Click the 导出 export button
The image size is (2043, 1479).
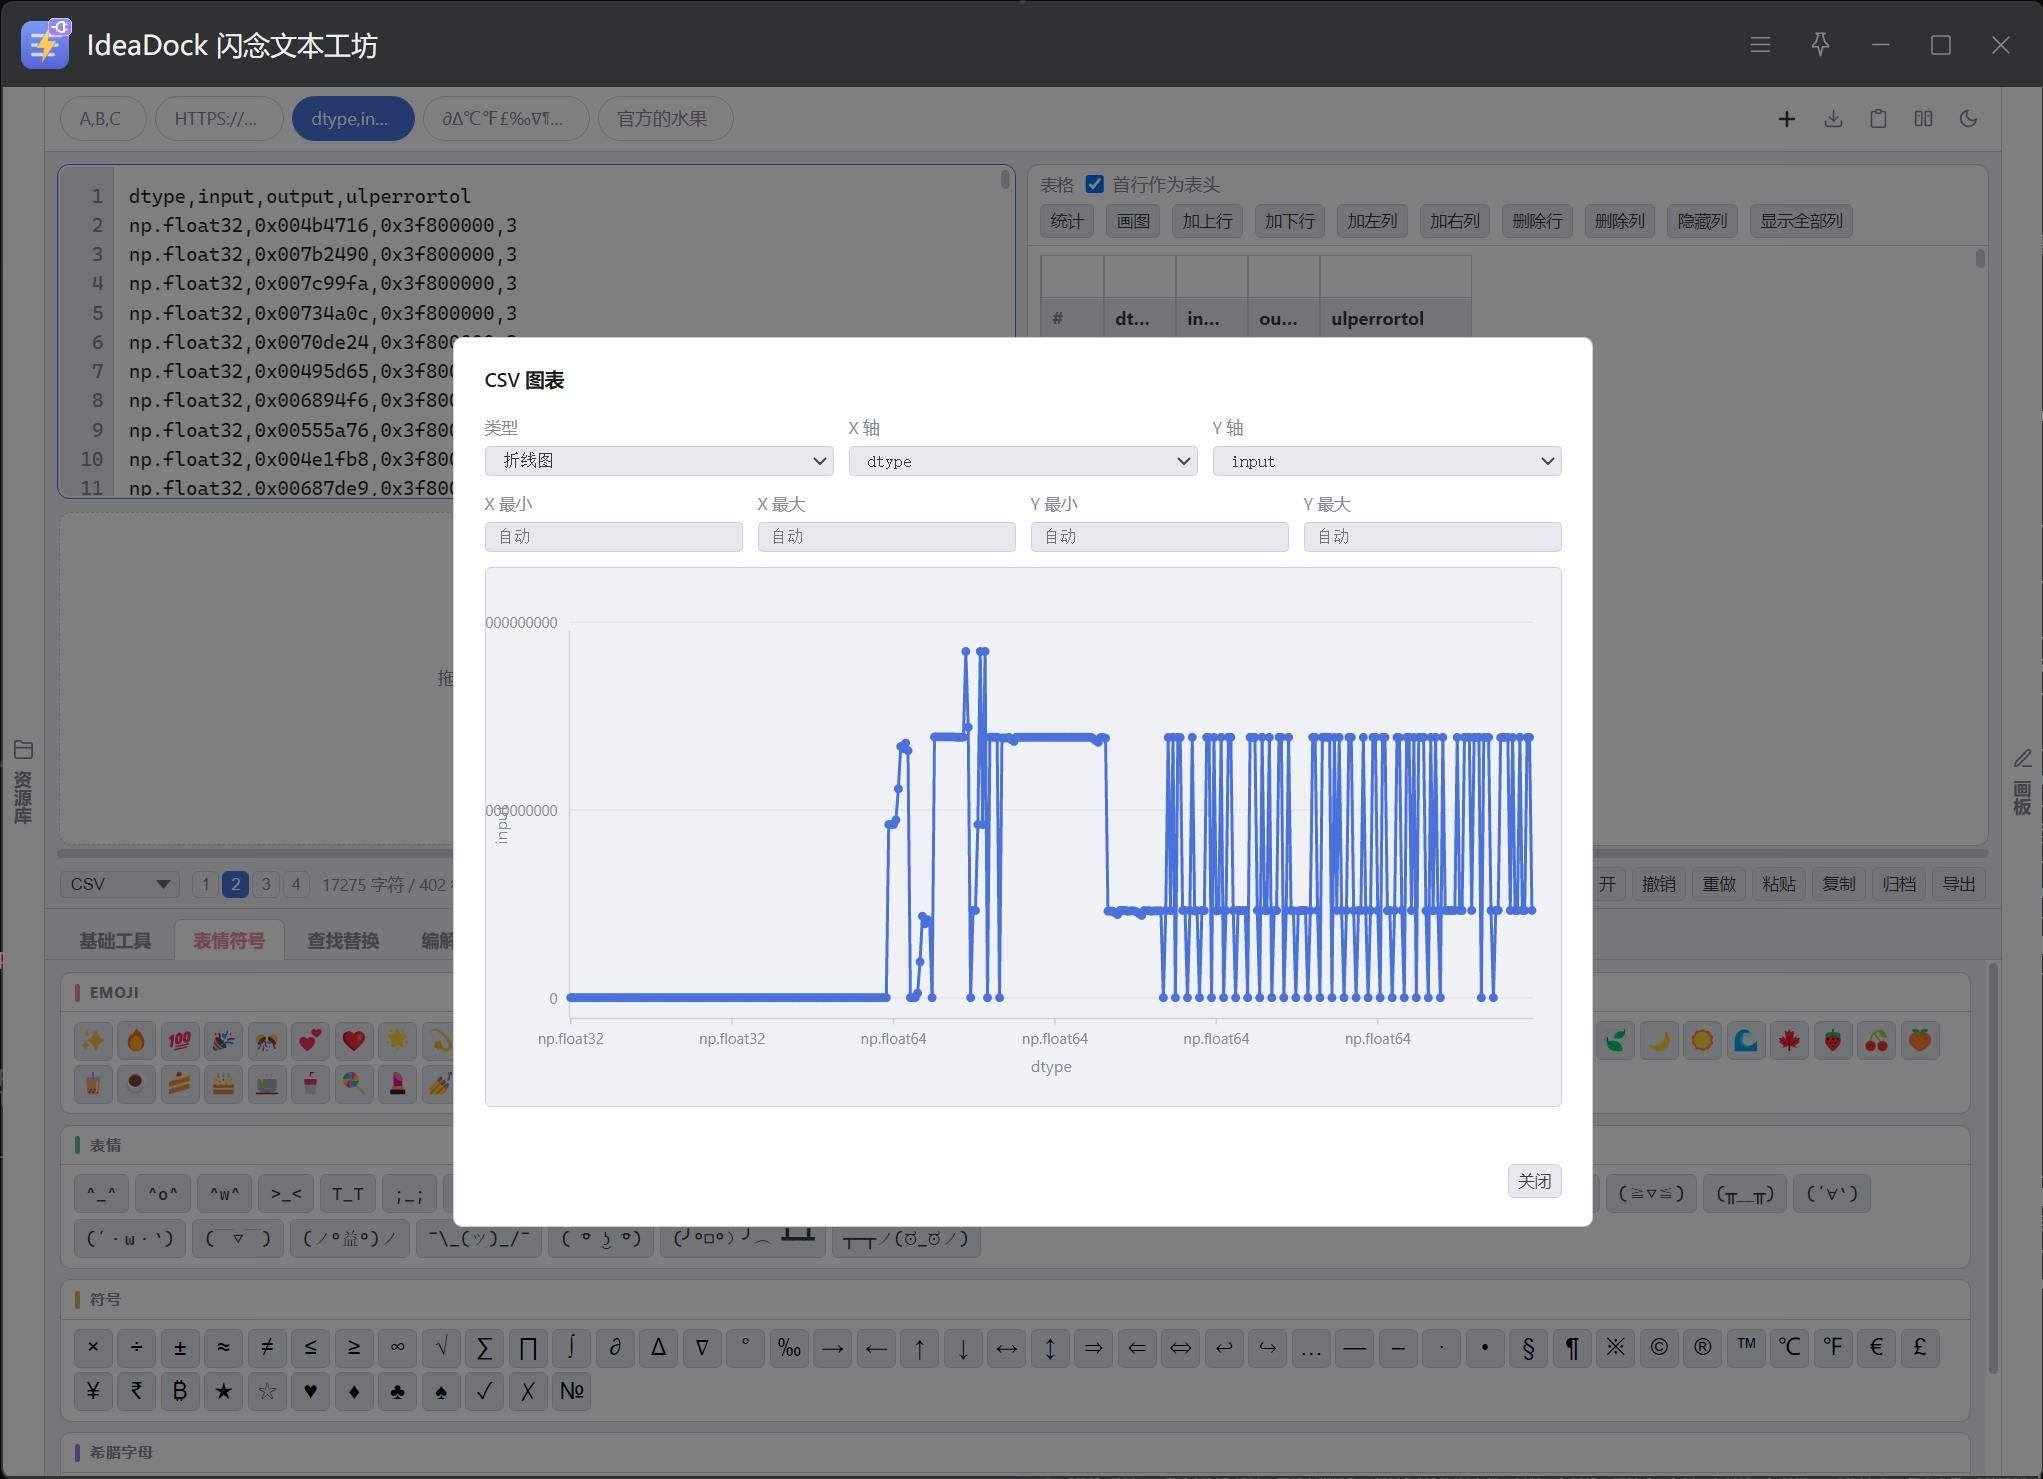click(x=1958, y=884)
